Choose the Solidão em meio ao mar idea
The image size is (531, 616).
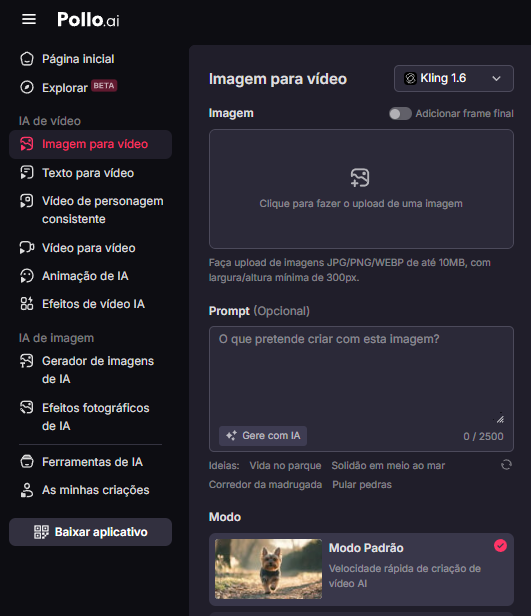tap(388, 466)
